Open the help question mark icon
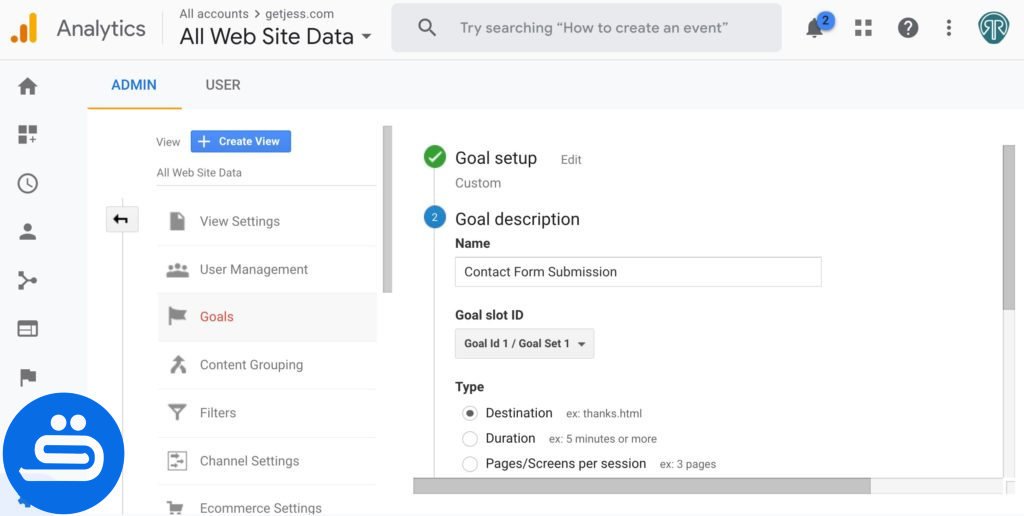Image resolution: width=1024 pixels, height=516 pixels. (x=908, y=27)
